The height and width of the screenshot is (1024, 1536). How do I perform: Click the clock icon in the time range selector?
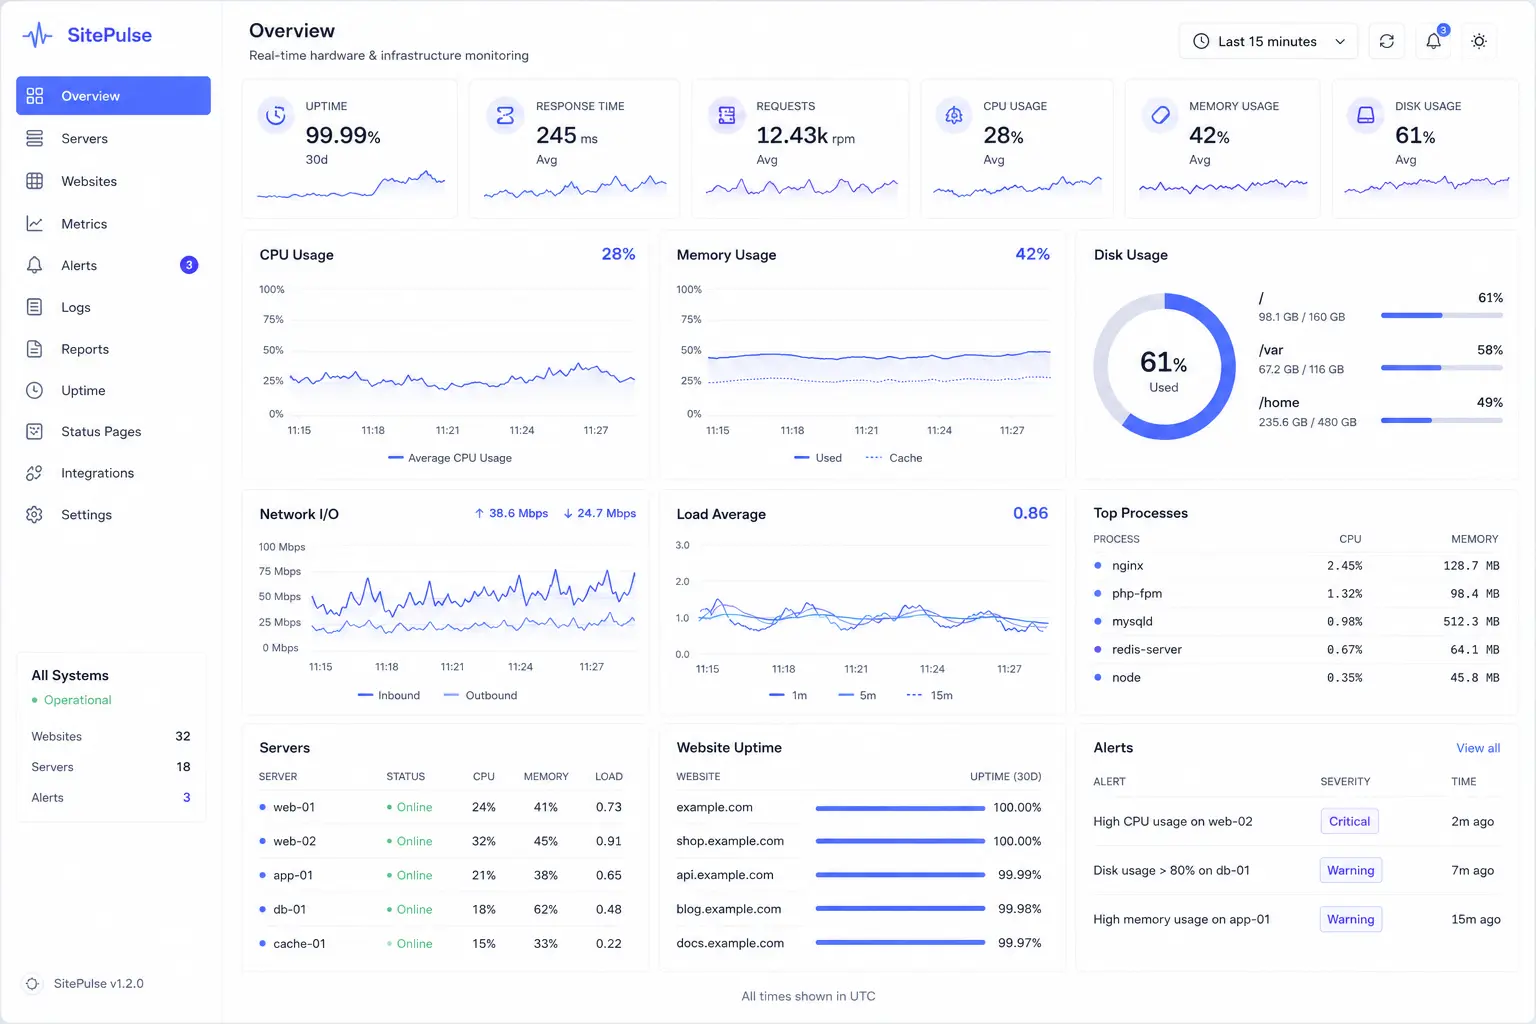point(1201,41)
